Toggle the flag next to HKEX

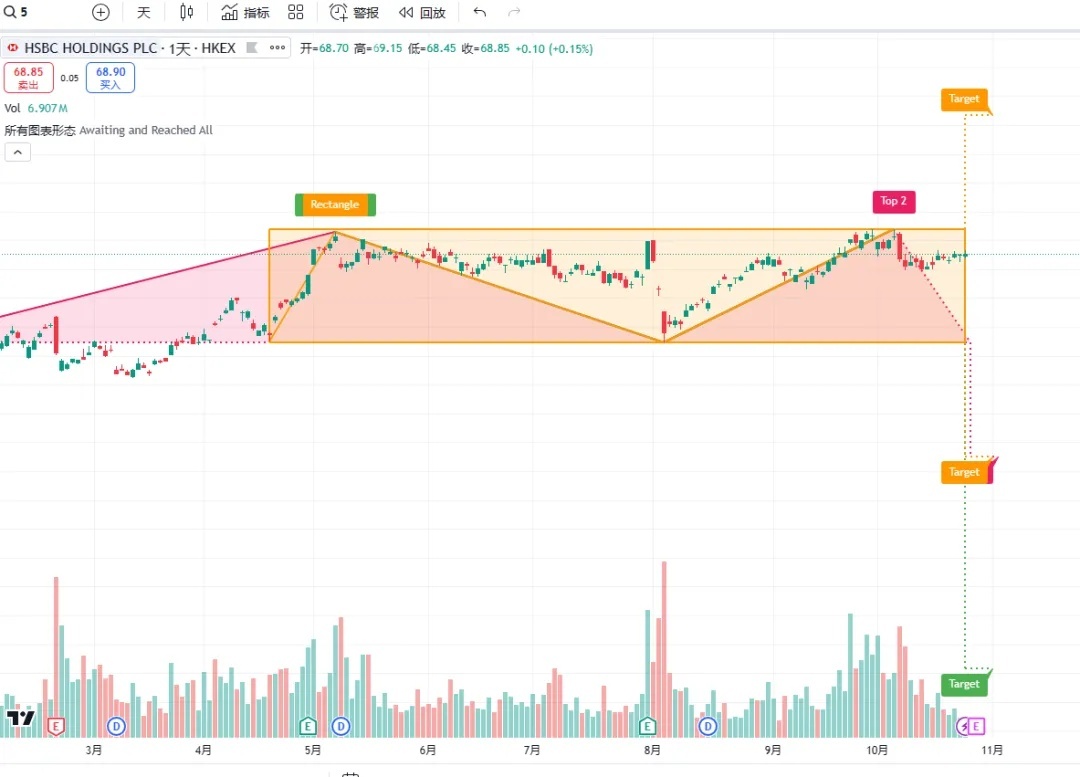252,48
